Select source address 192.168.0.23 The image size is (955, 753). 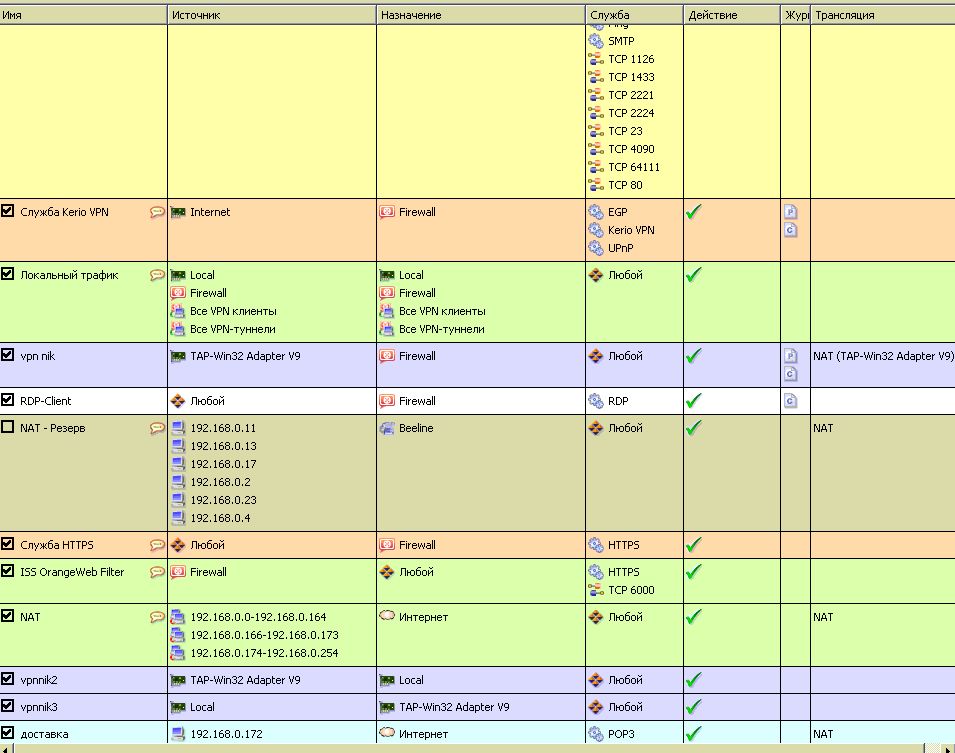pyautogui.click(x=224, y=500)
